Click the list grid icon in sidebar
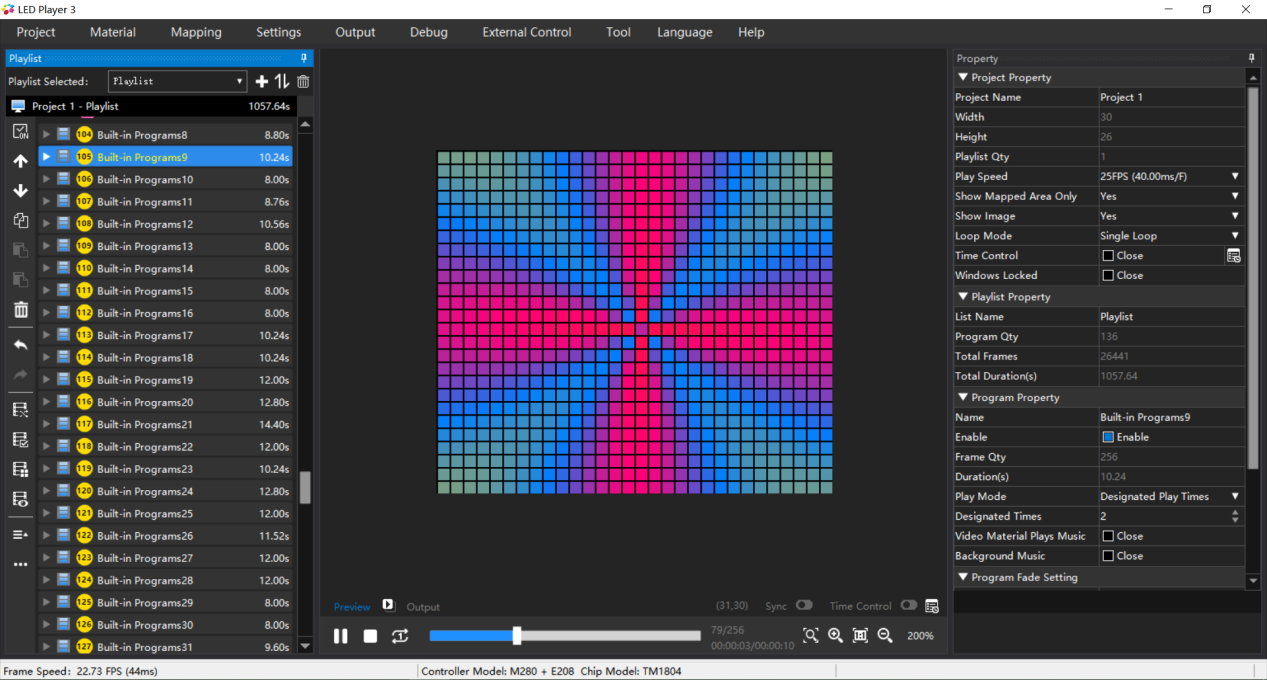Image resolution: width=1267 pixels, height=680 pixels. click(20, 469)
